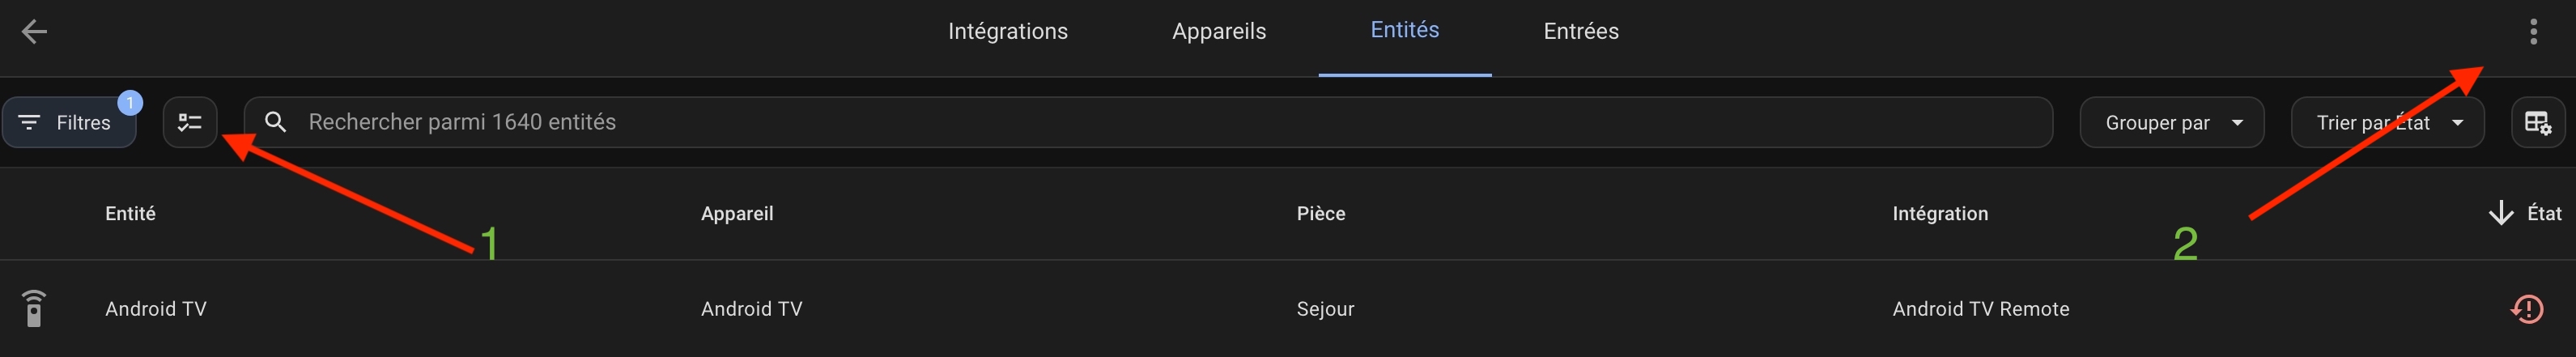Open the three-dot overflow menu
The image size is (2576, 357).
tap(2533, 32)
